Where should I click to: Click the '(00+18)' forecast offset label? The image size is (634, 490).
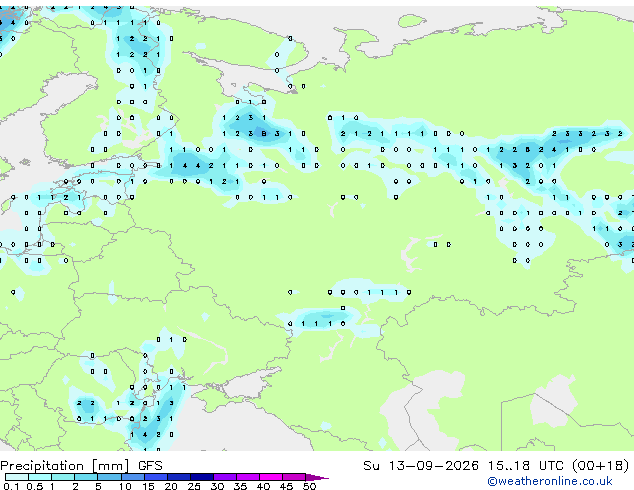click(x=601, y=465)
